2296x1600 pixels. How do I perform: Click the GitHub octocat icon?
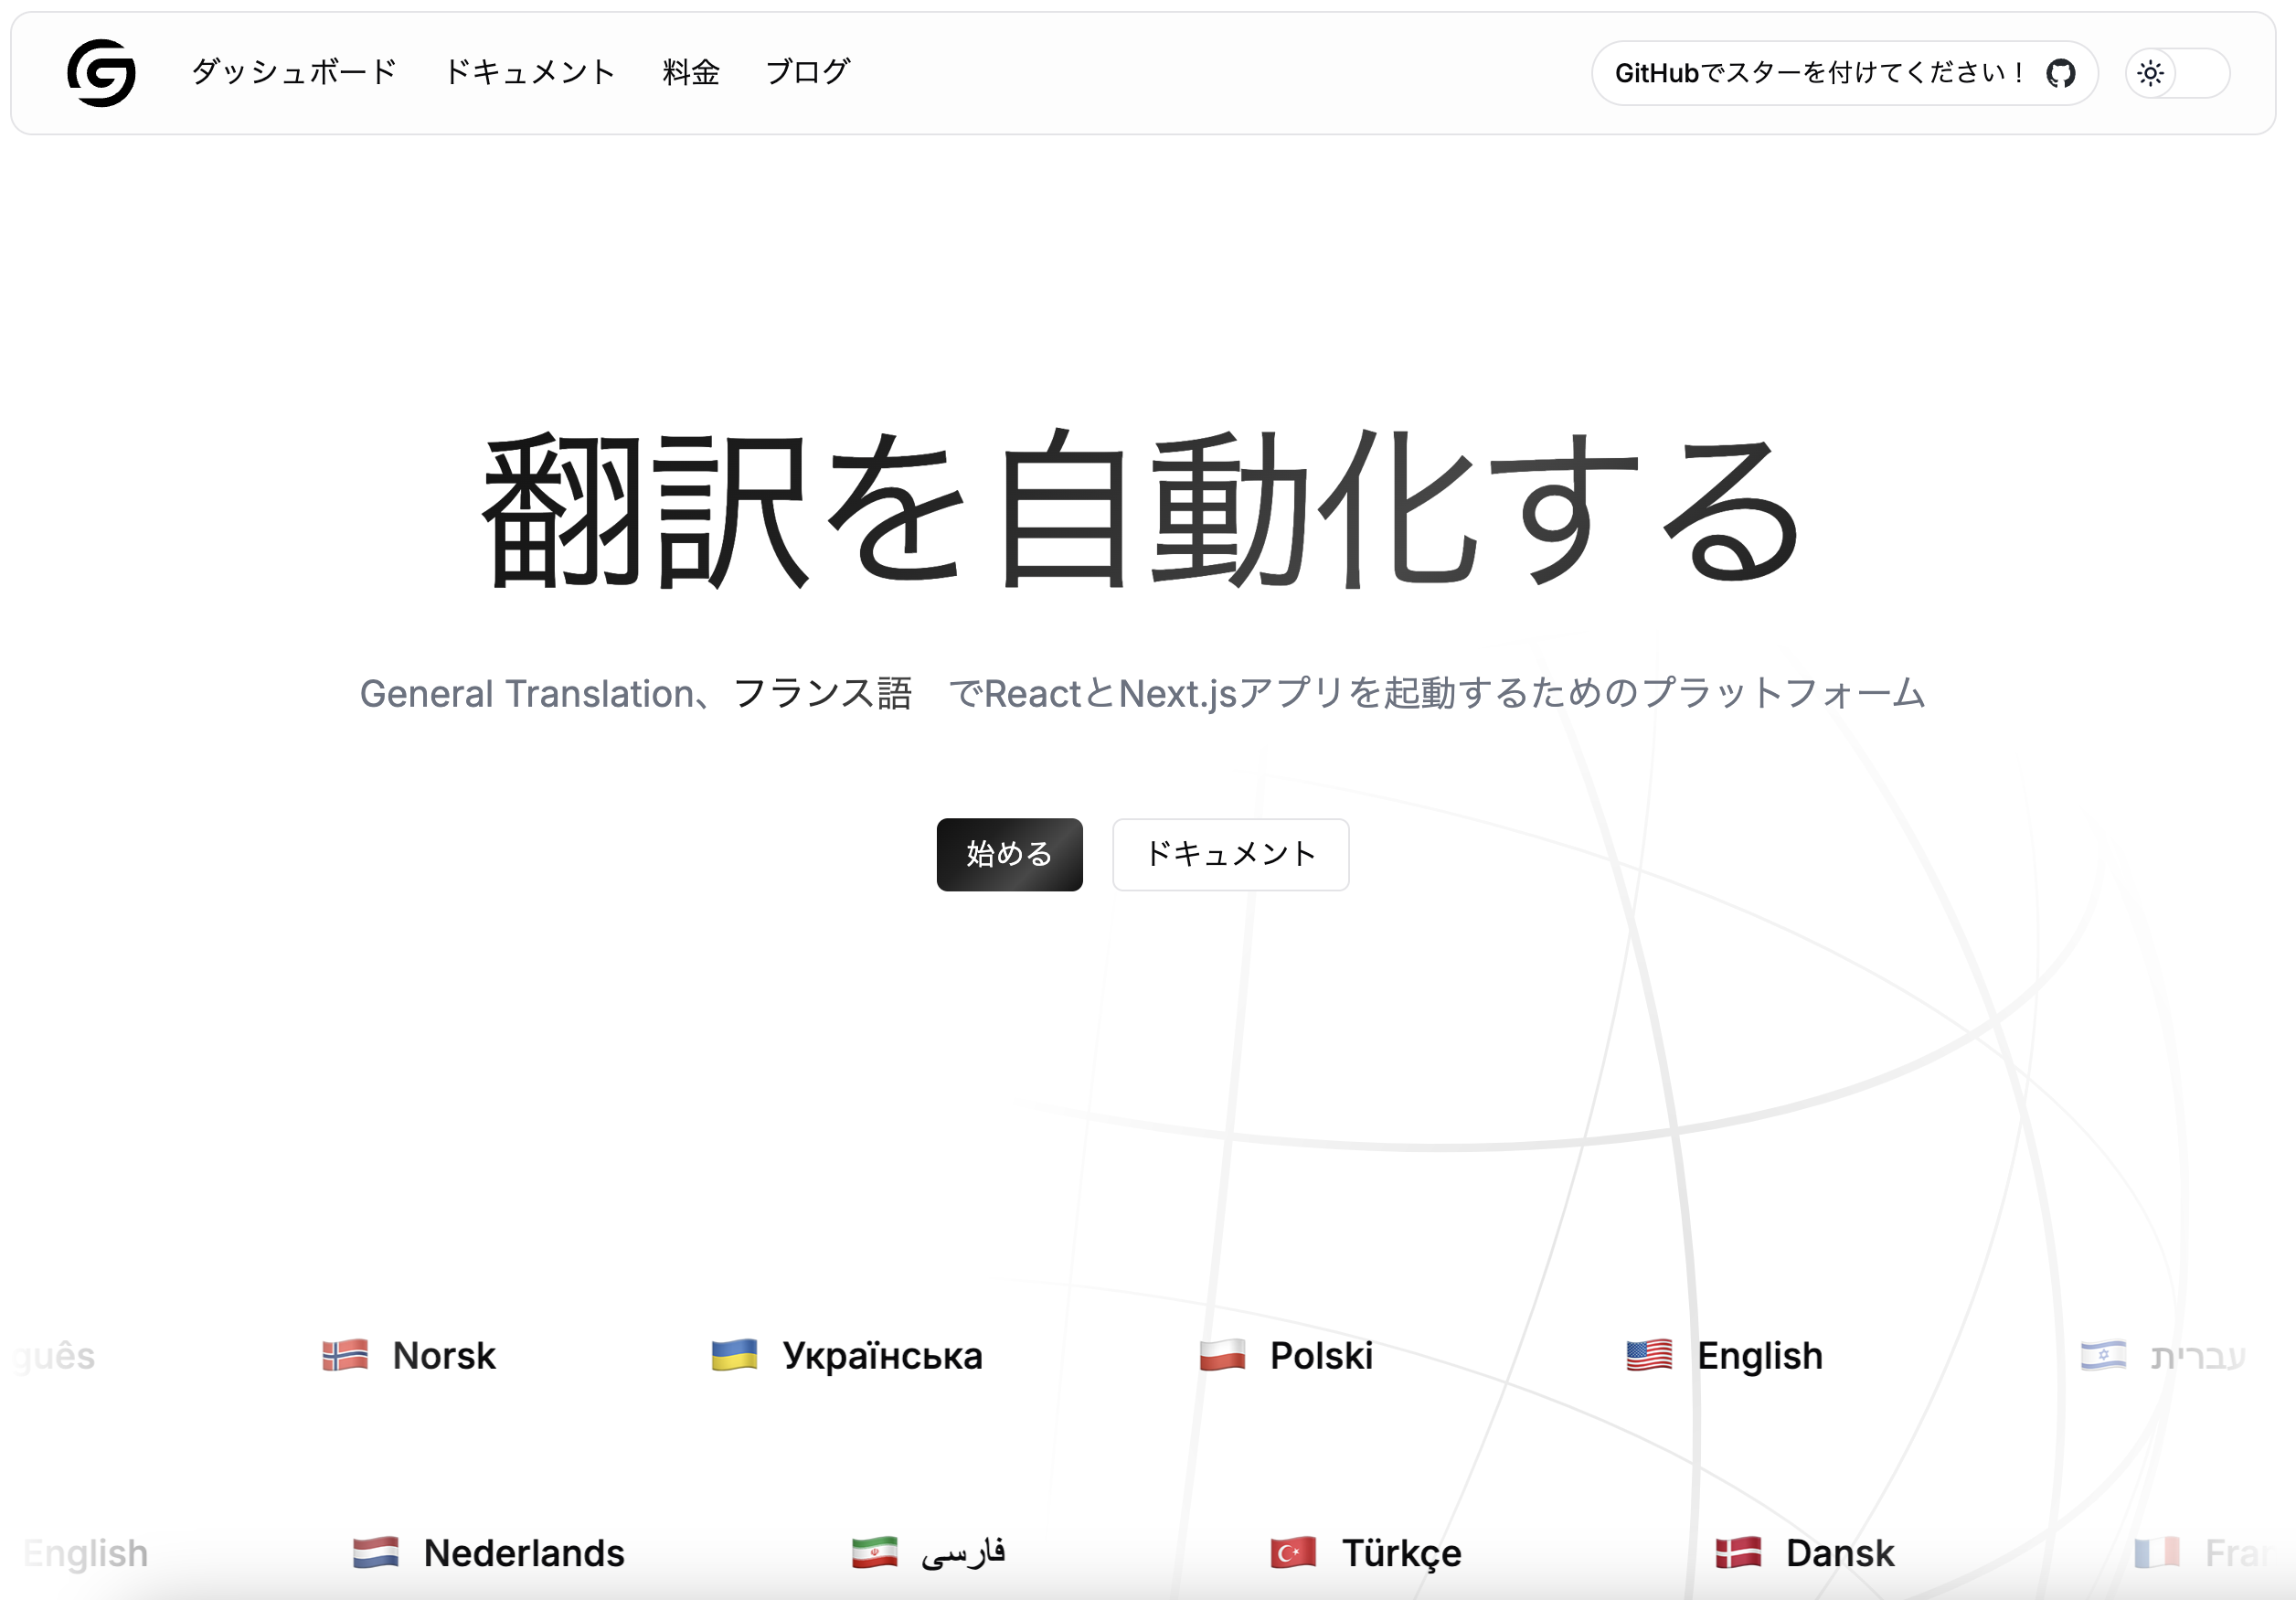point(2060,73)
